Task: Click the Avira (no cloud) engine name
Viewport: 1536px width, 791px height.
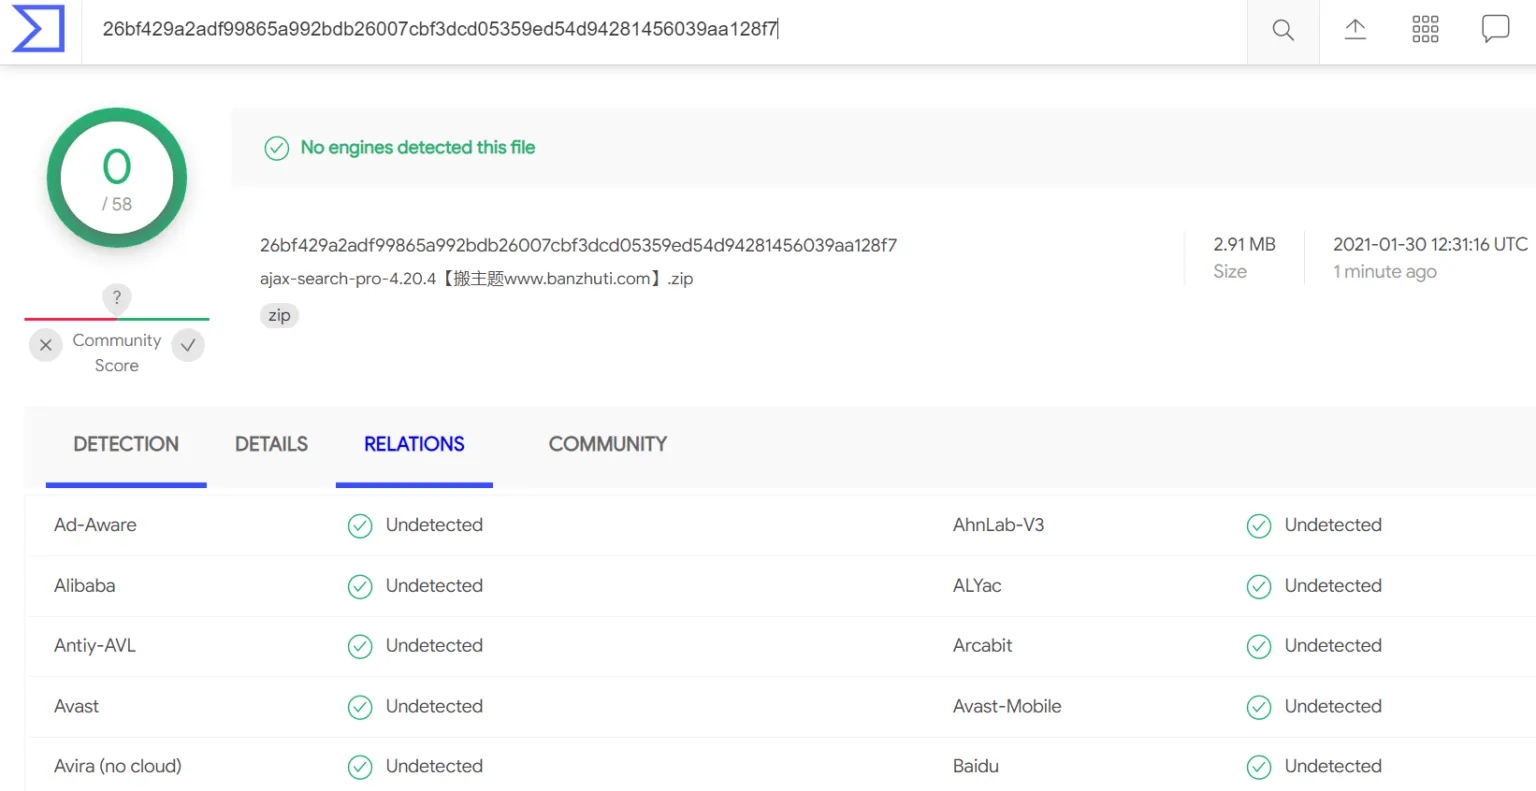Action: tap(118, 766)
